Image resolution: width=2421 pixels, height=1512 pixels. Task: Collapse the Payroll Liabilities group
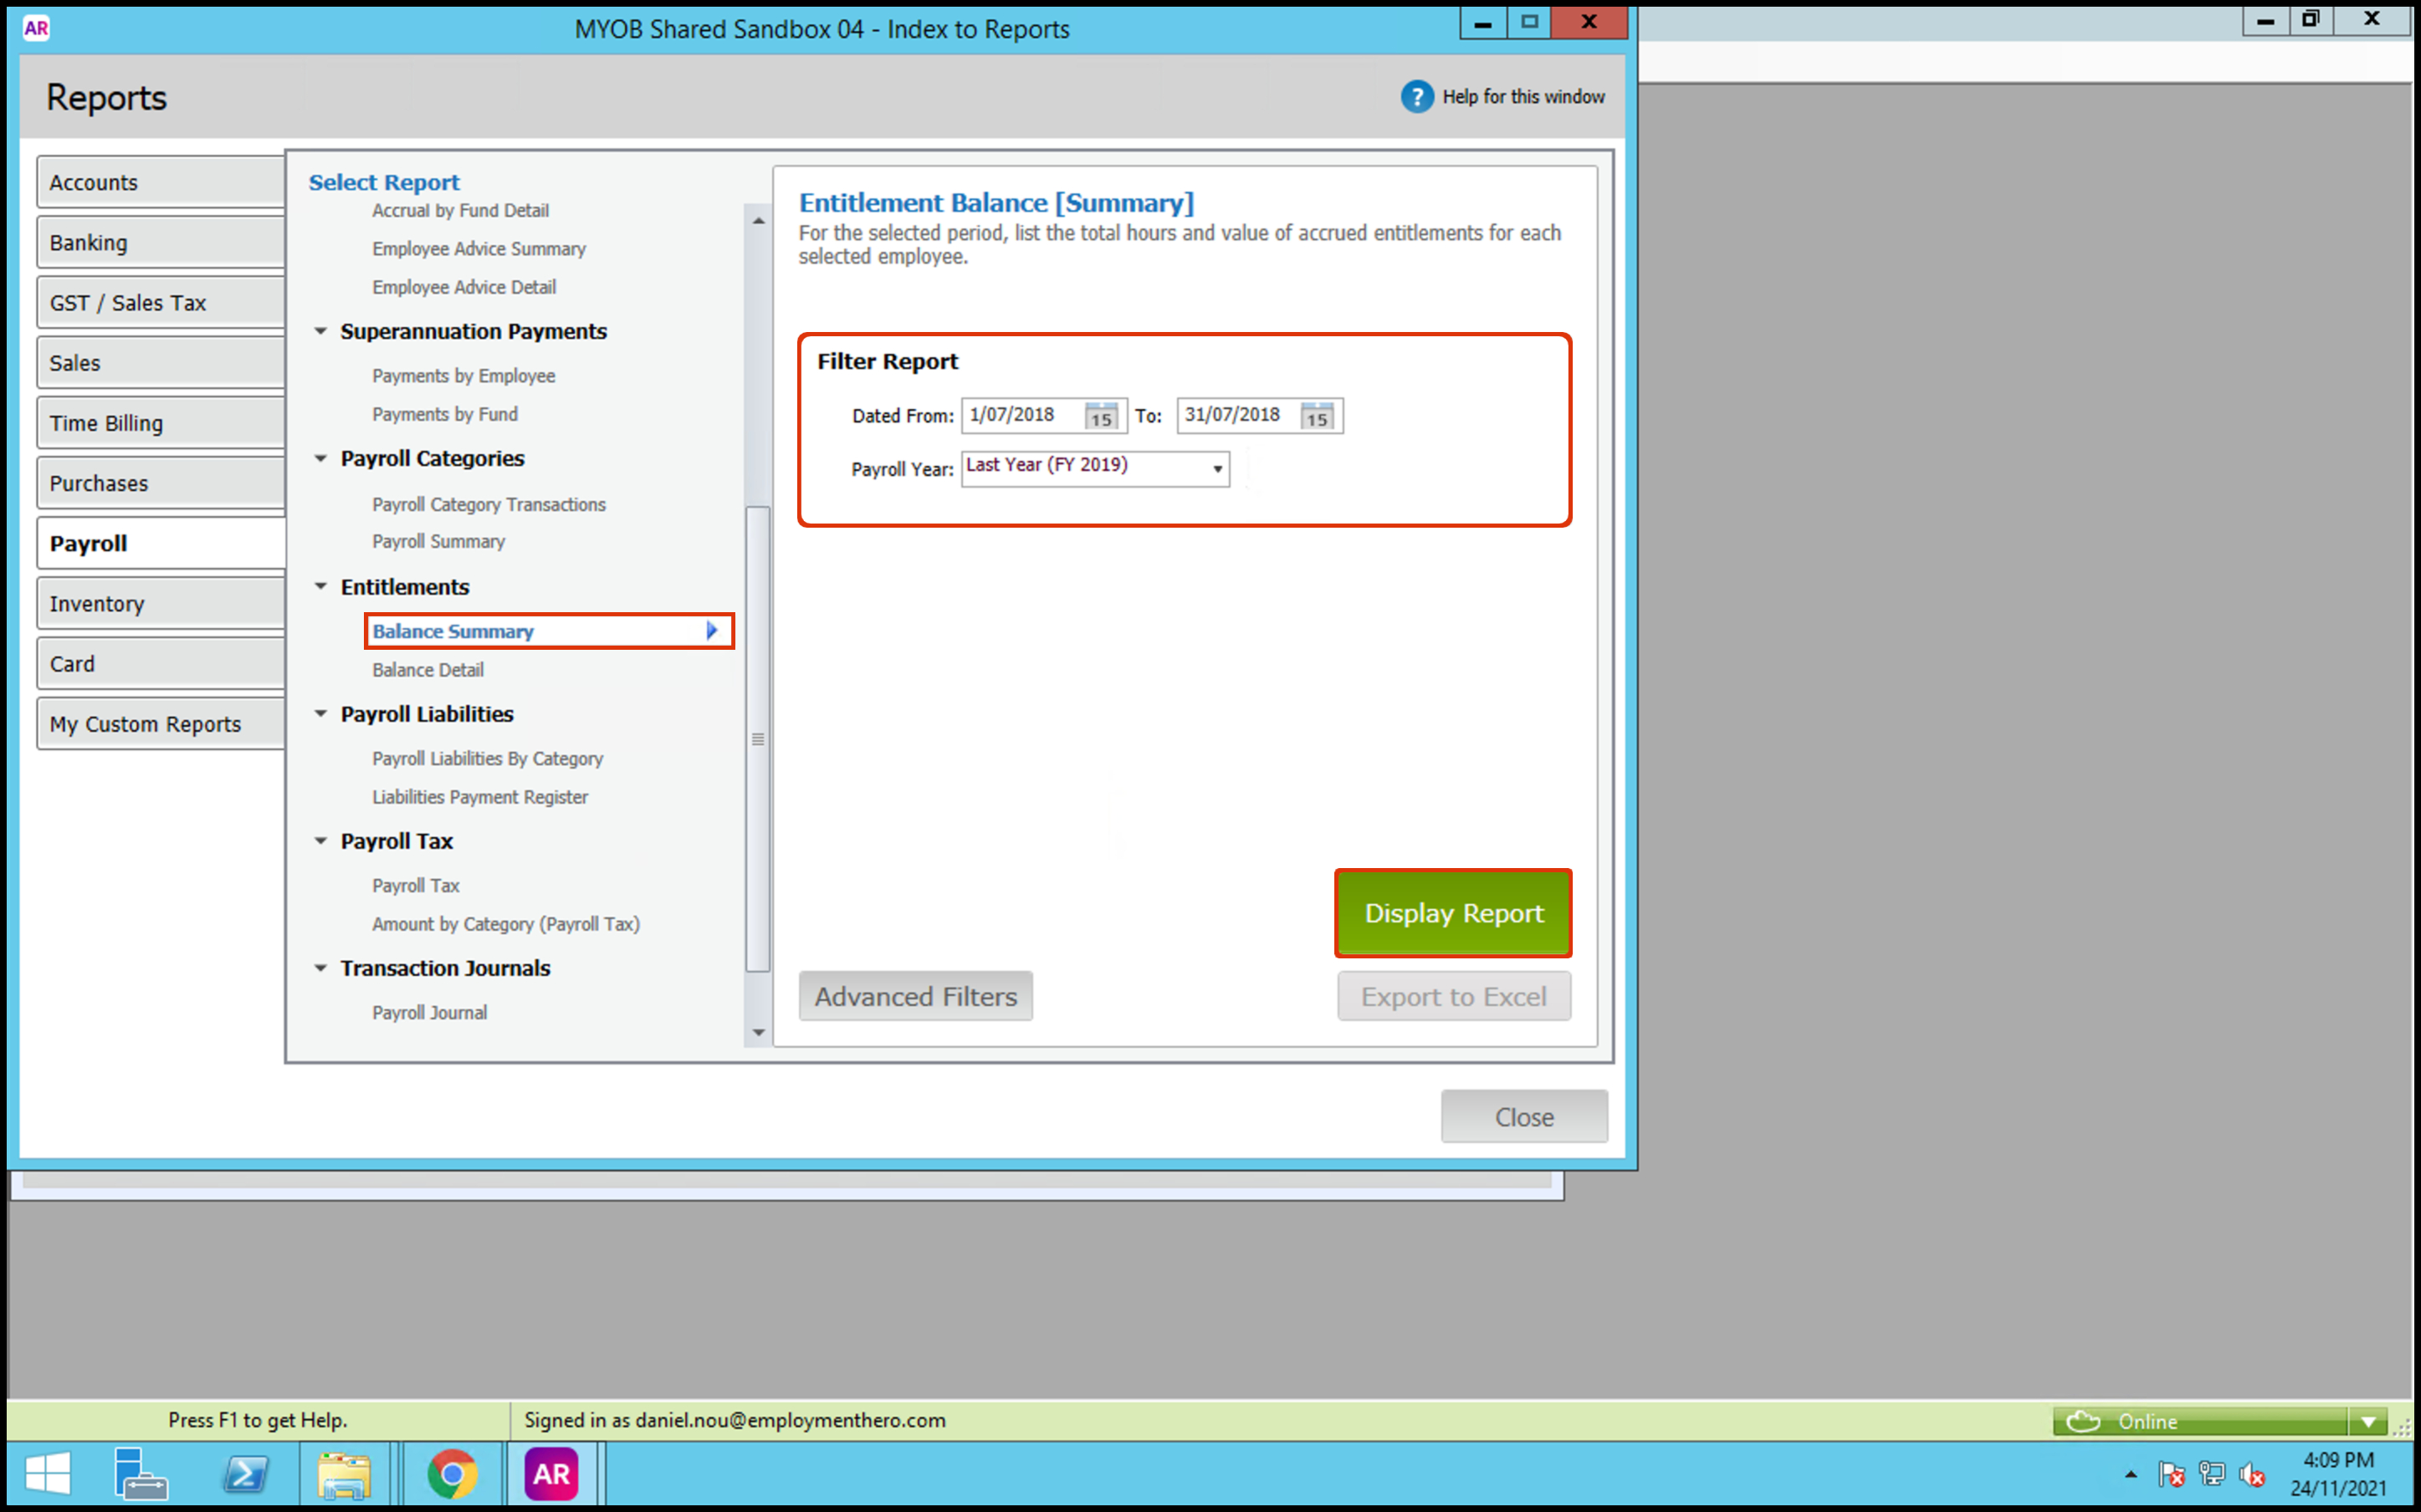click(x=321, y=714)
